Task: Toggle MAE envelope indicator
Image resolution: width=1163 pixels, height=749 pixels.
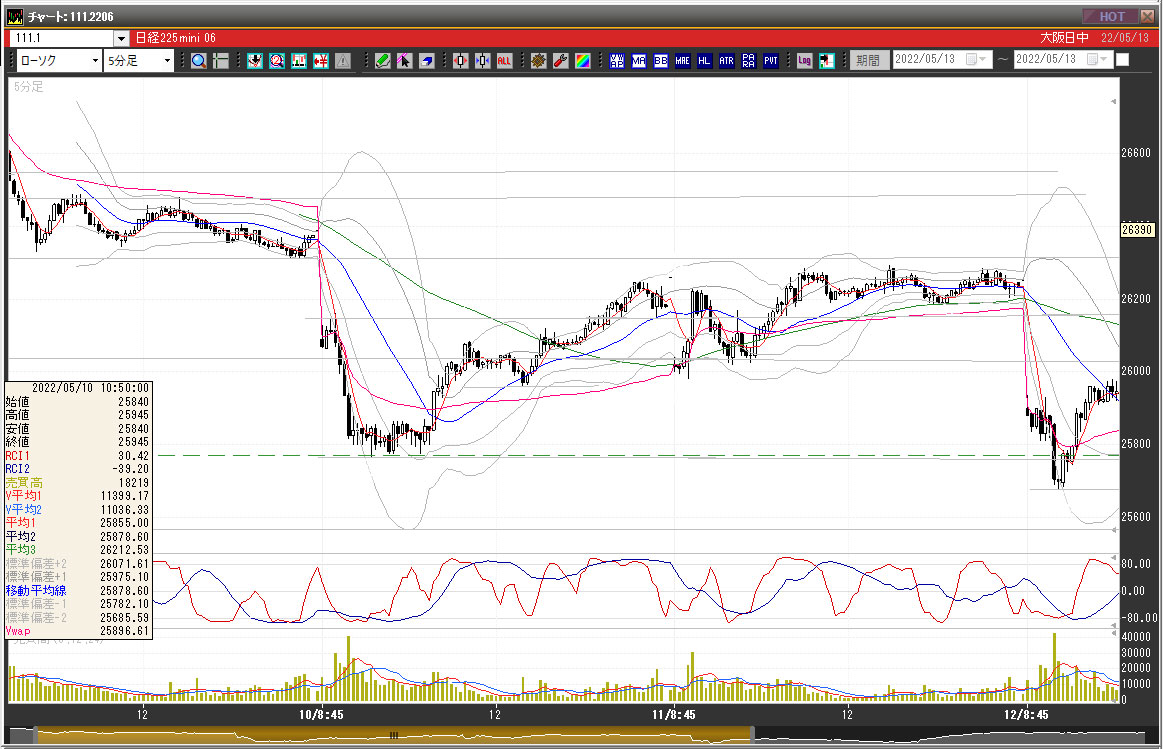Action: pyautogui.click(x=682, y=61)
